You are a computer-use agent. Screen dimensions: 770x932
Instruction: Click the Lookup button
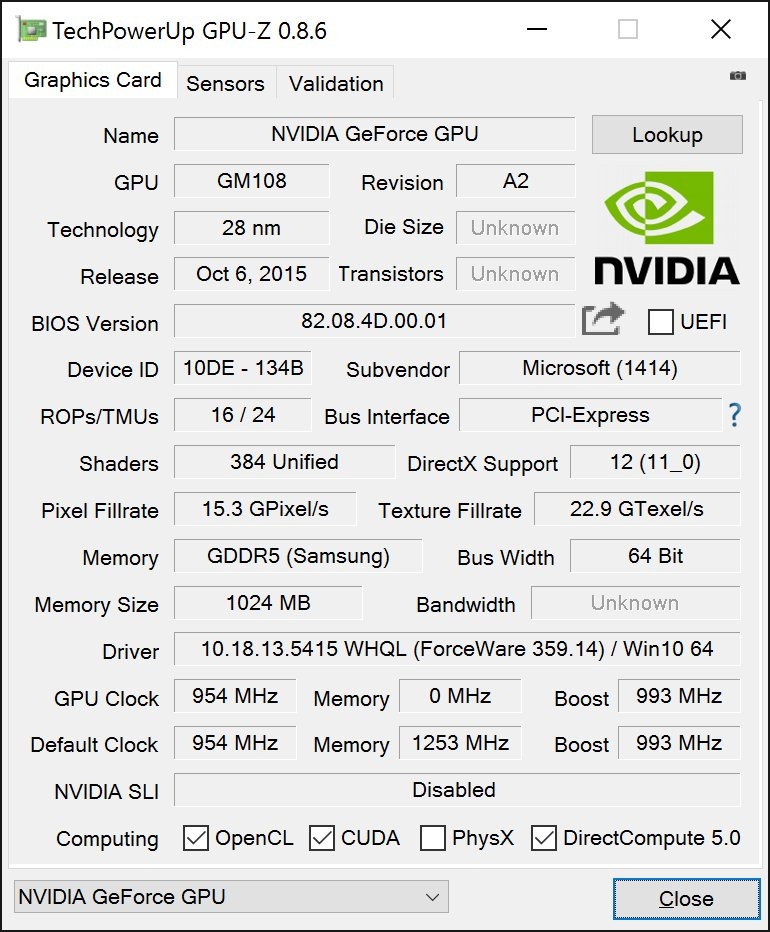667,135
